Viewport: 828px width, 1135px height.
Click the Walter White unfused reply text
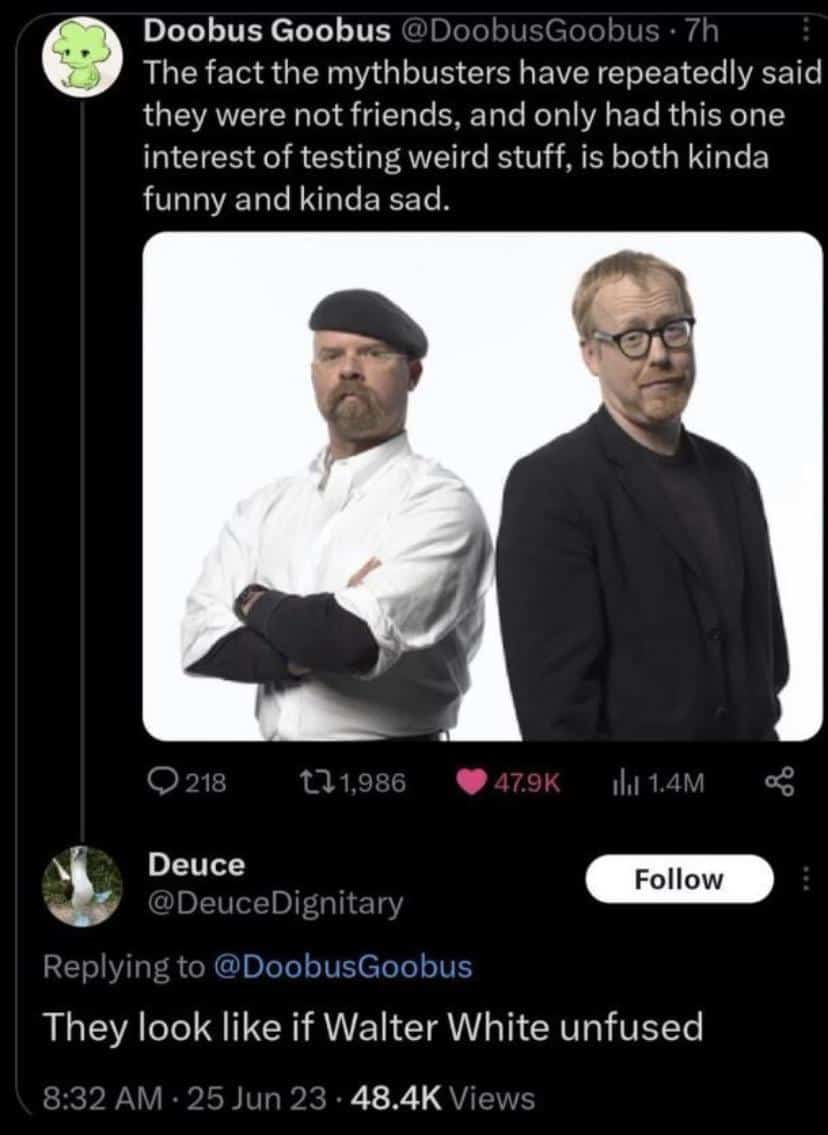(369, 1028)
